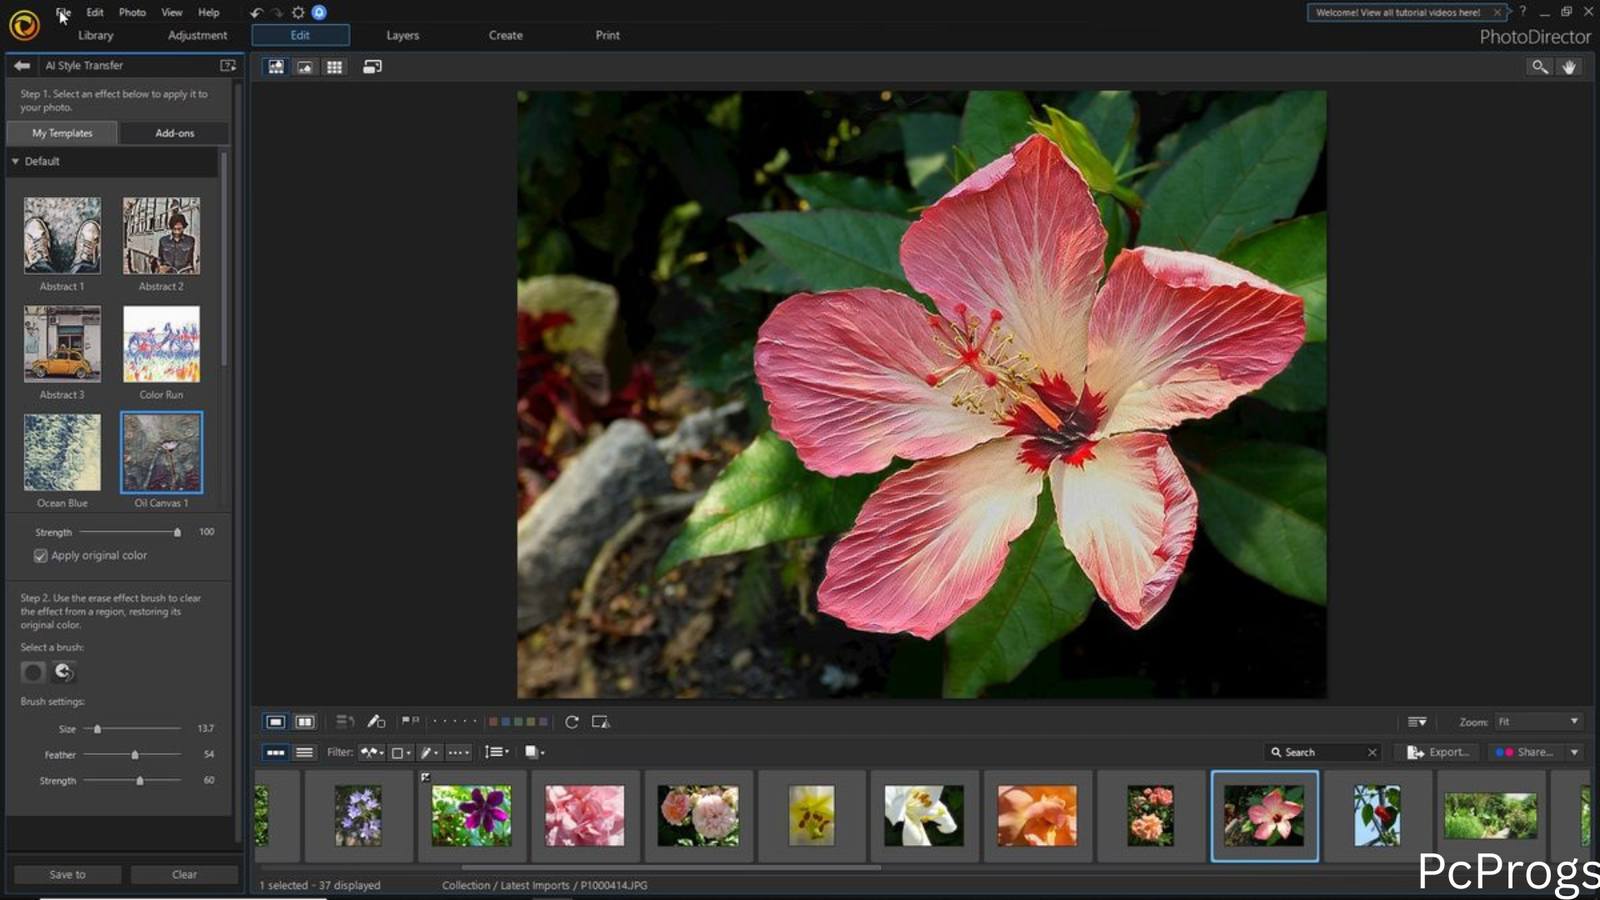Switch to viewer-only mode icon

point(305,67)
